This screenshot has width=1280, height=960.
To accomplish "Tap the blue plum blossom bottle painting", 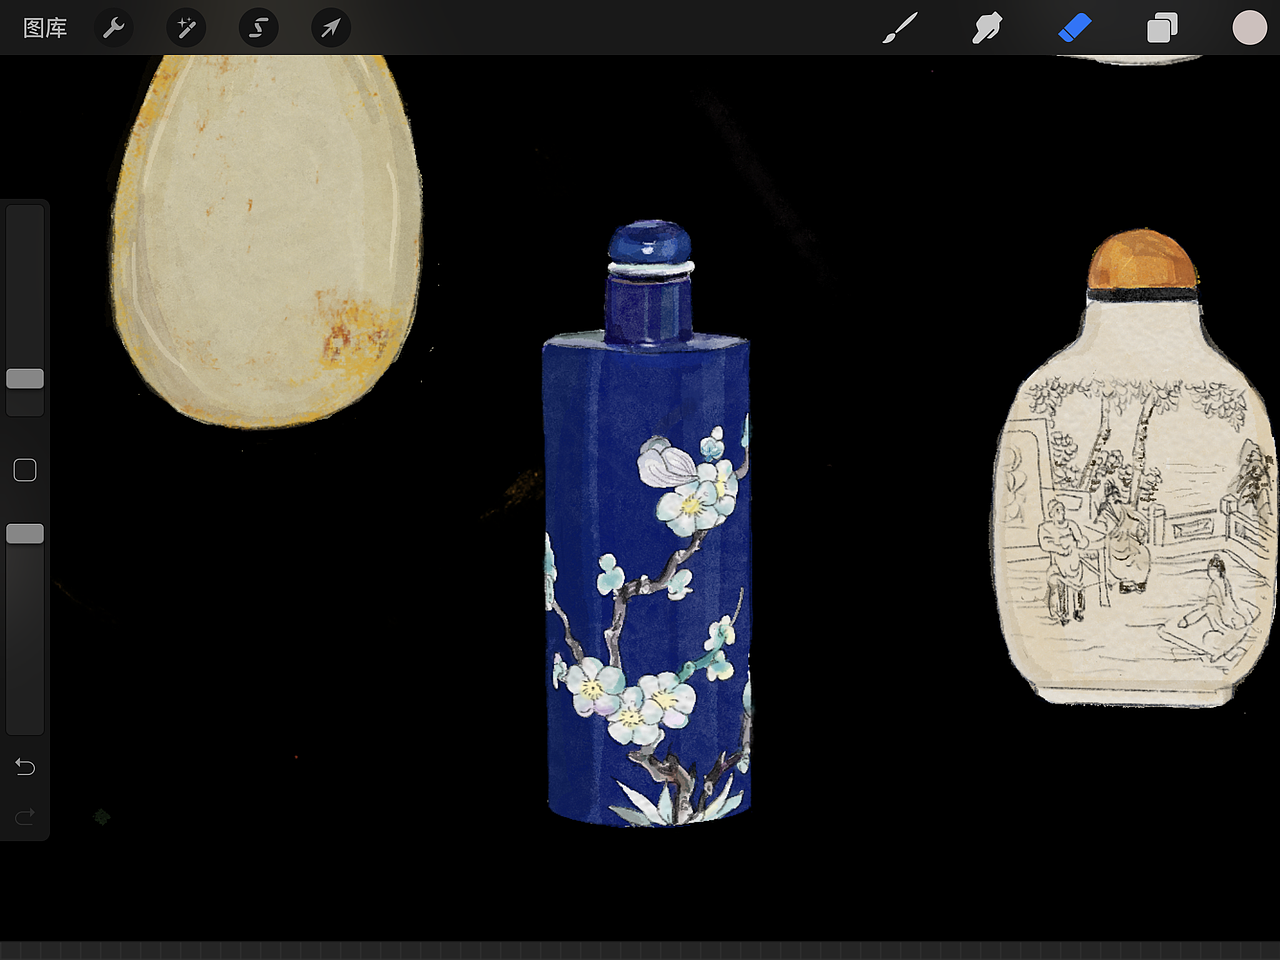I will pos(648,524).
